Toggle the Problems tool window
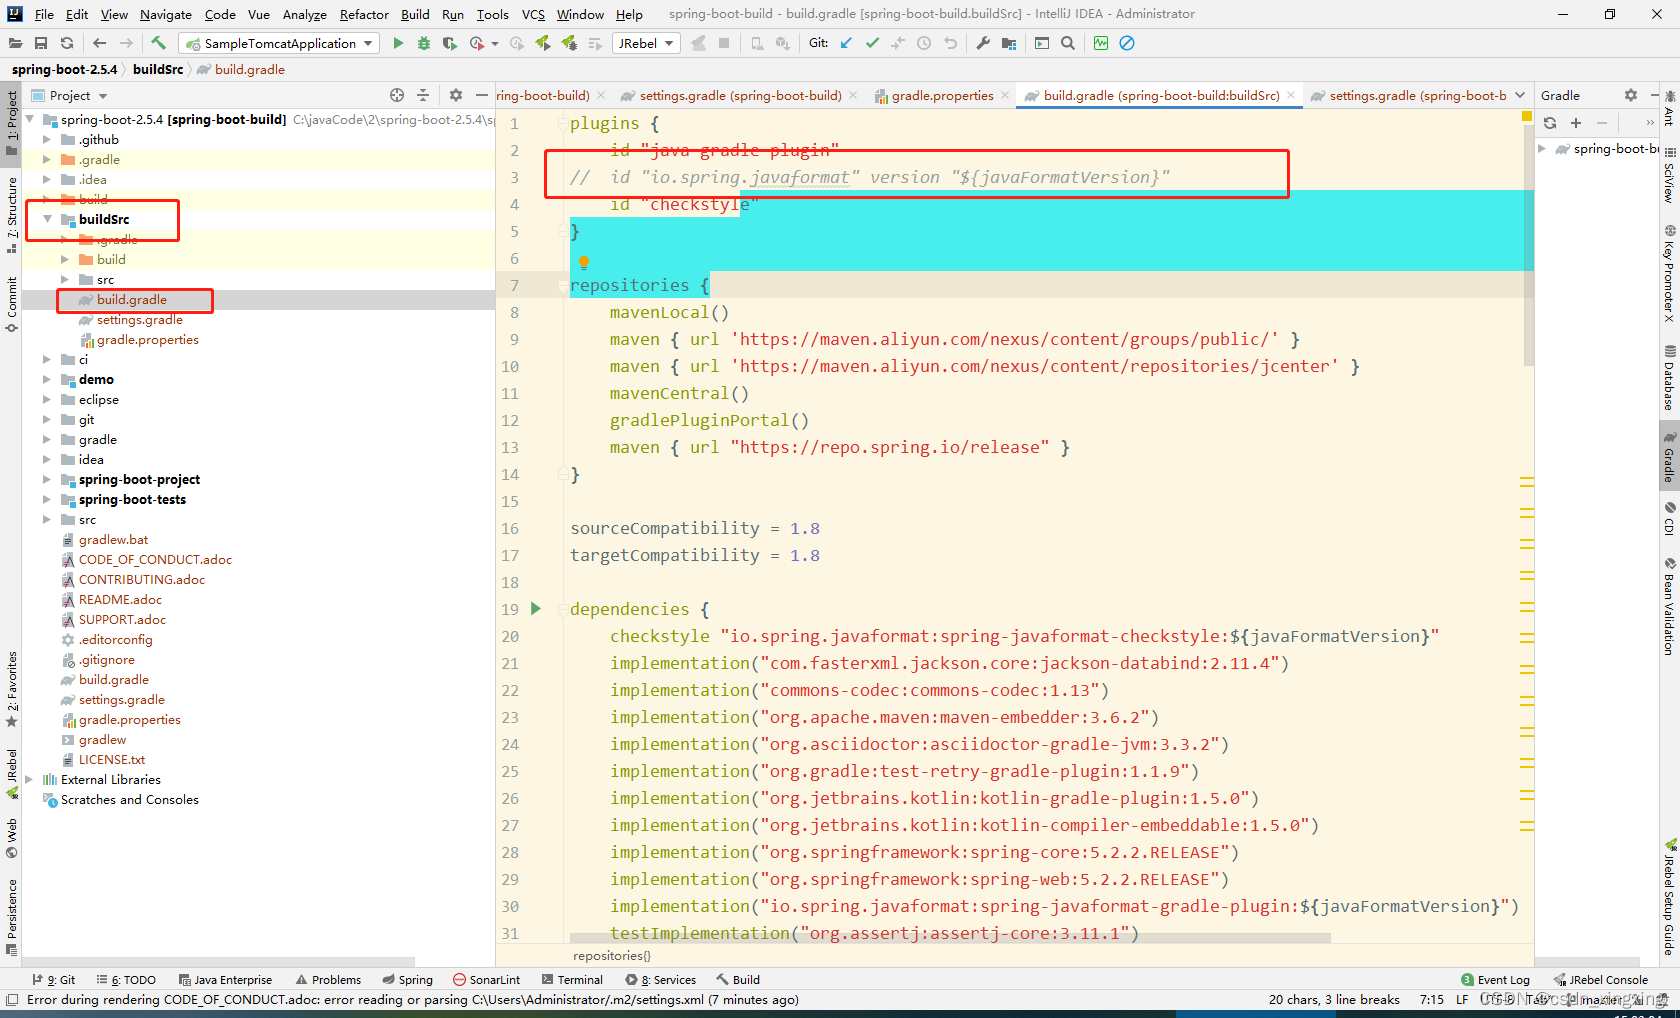Viewport: 1680px width, 1018px height. click(328, 980)
